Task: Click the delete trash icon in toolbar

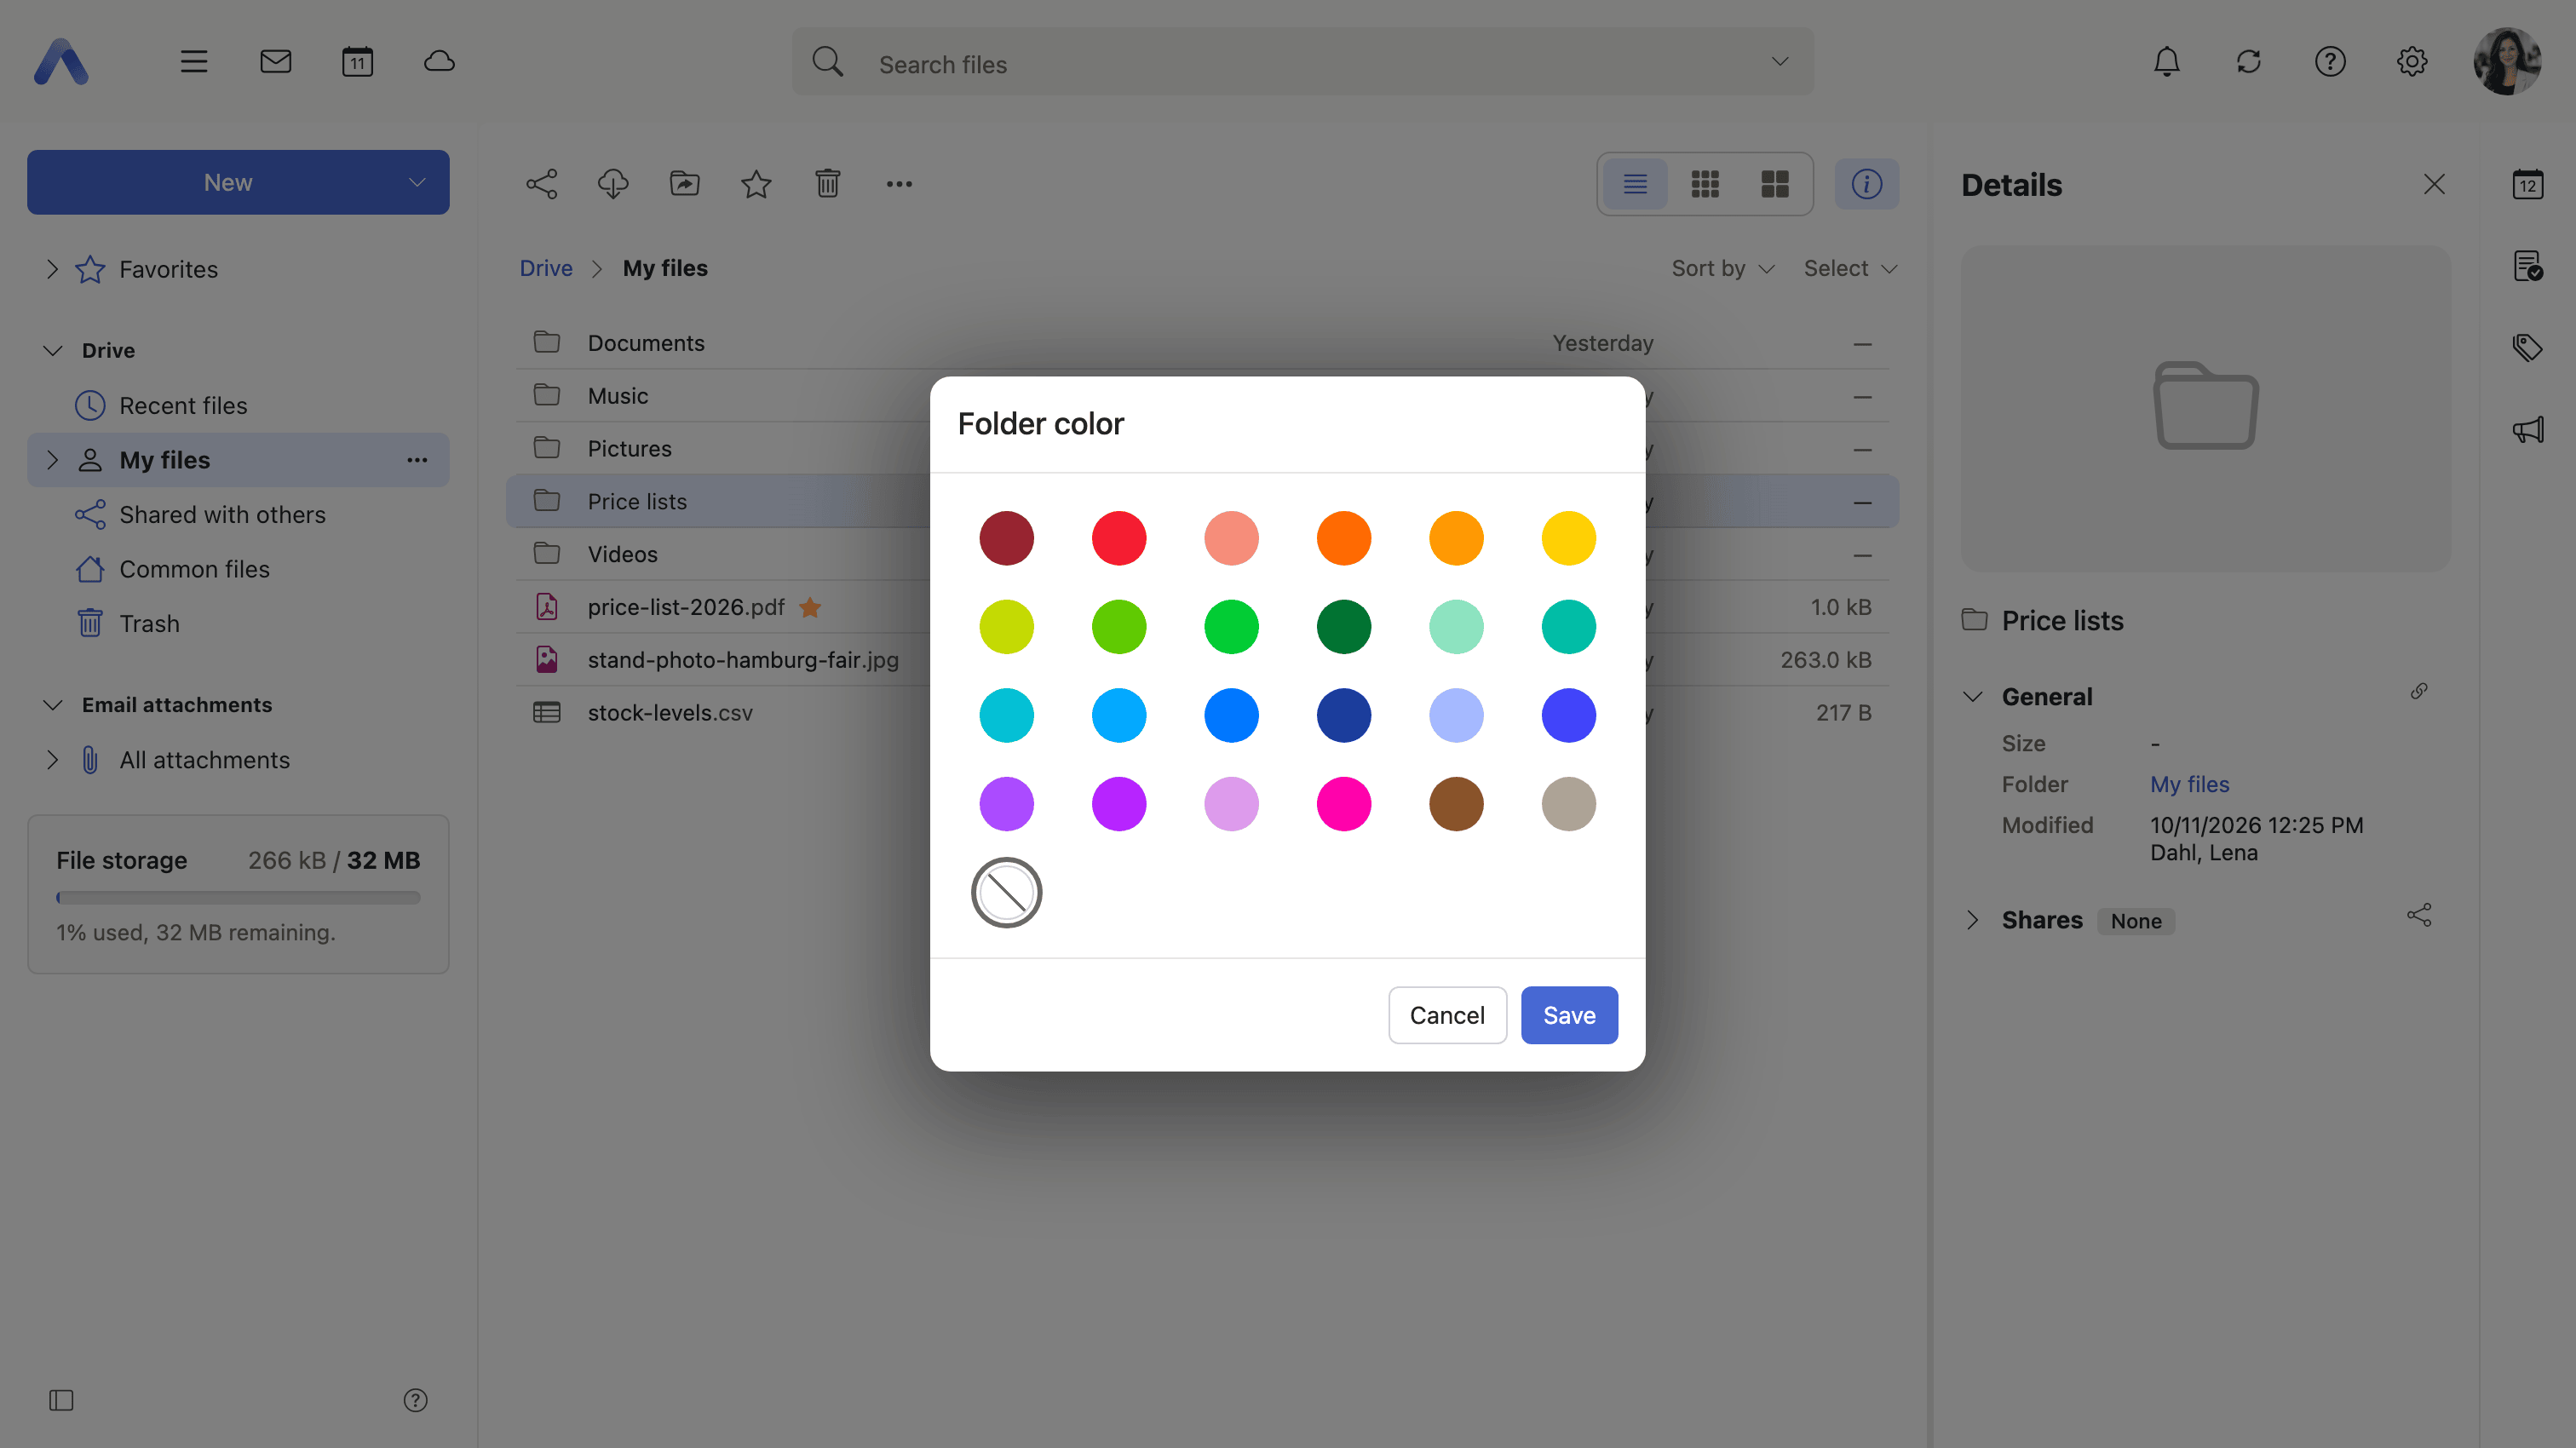Action: pos(828,184)
